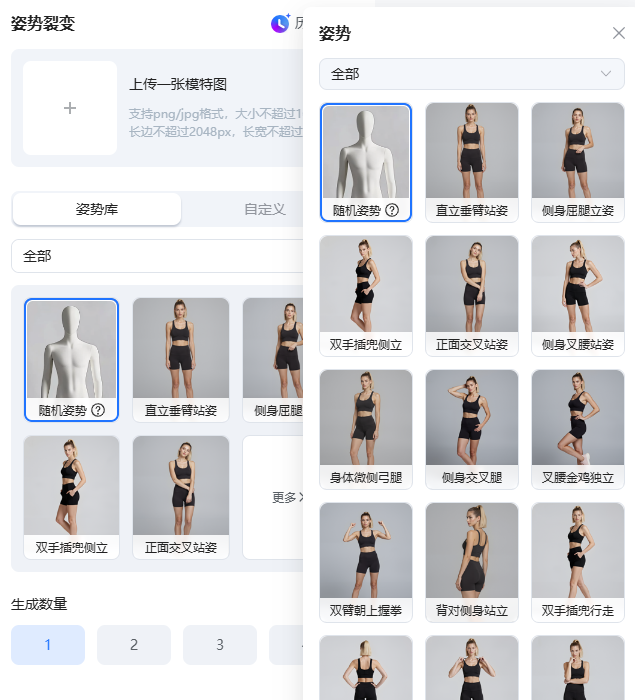
Task: Expand the 全部 dropdown in 姿势 panel
Action: click(472, 74)
